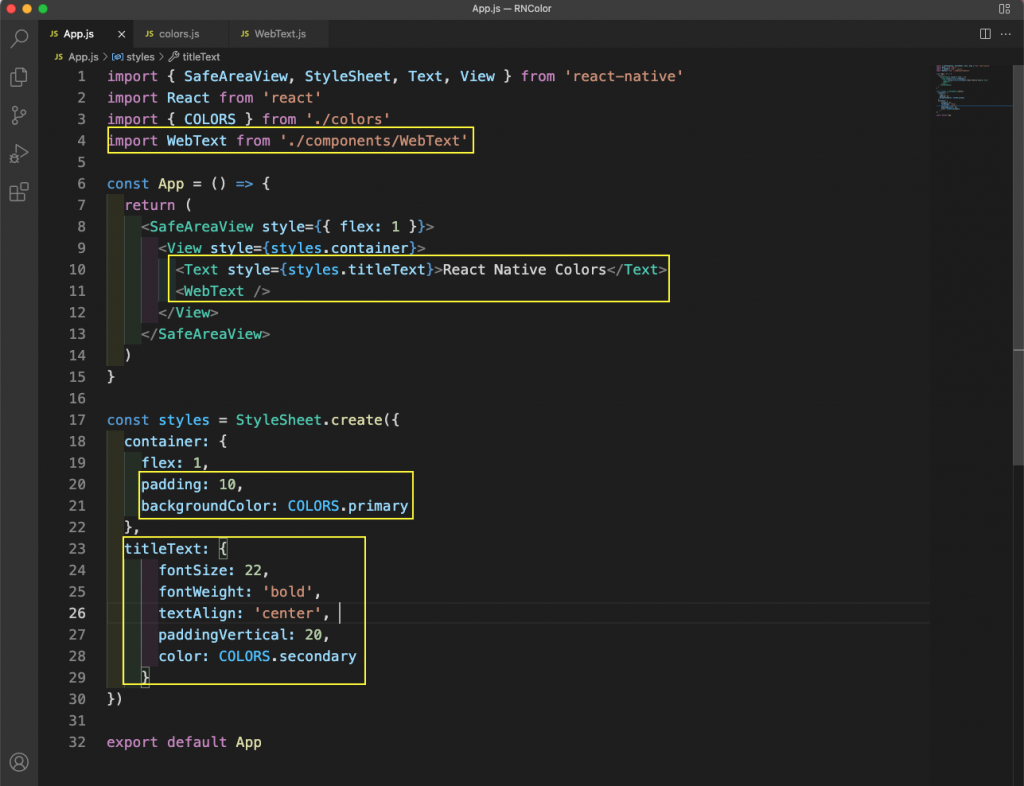1024x786 pixels.
Task: Click the yellow minimize window button
Action: tap(27, 8)
